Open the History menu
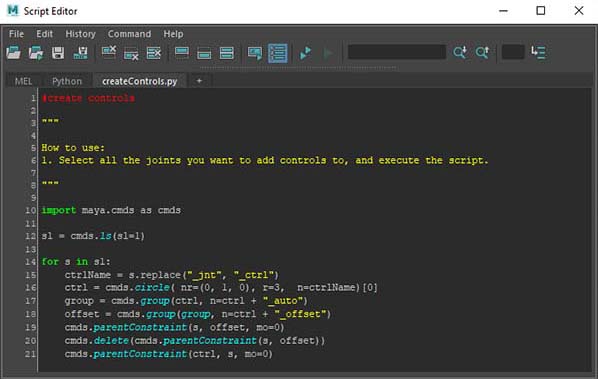Viewport: 598px width, 379px height. point(80,34)
